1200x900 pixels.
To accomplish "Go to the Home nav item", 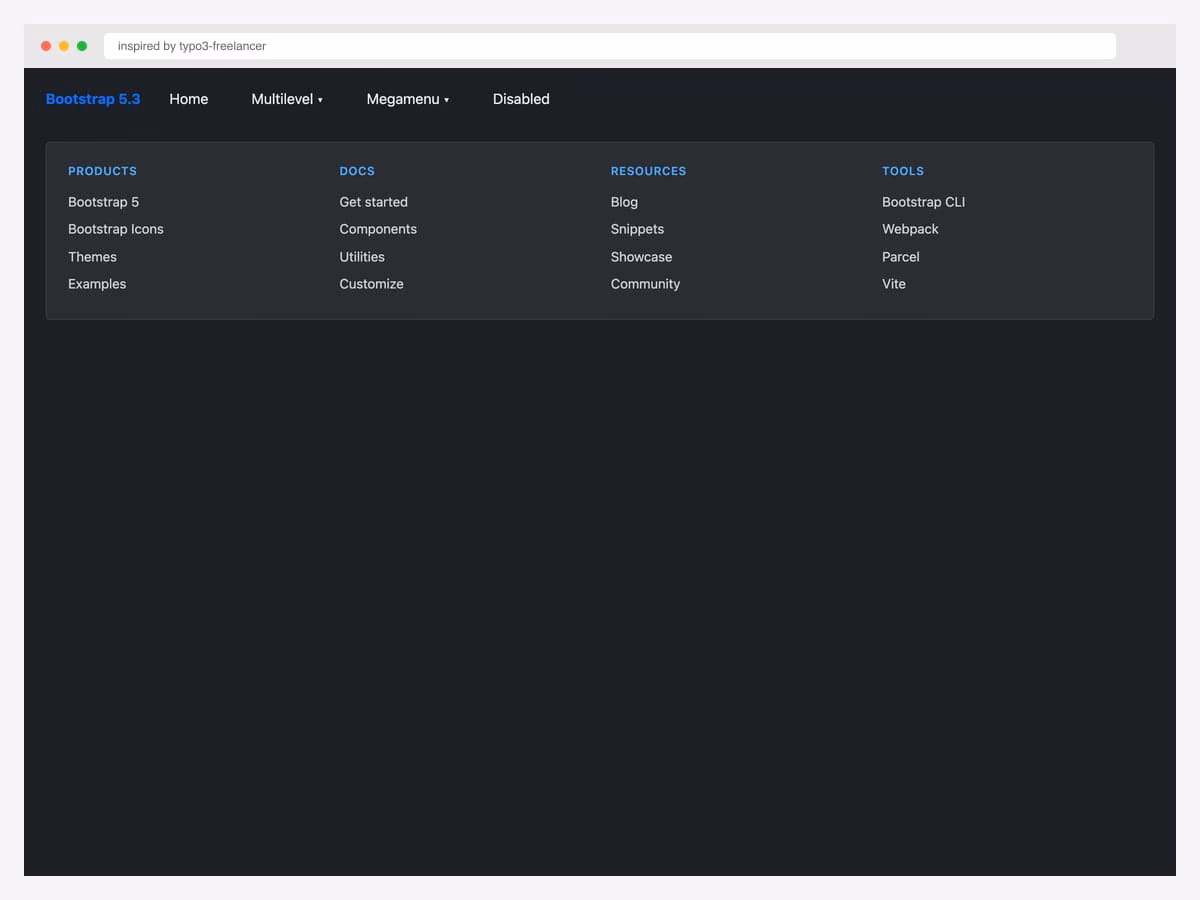I will tap(189, 99).
